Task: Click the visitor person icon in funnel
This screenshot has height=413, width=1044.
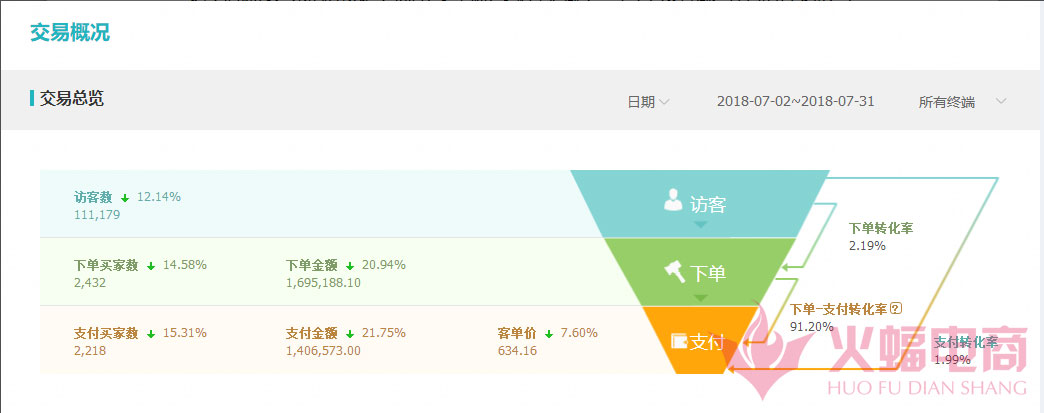Action: tap(674, 200)
